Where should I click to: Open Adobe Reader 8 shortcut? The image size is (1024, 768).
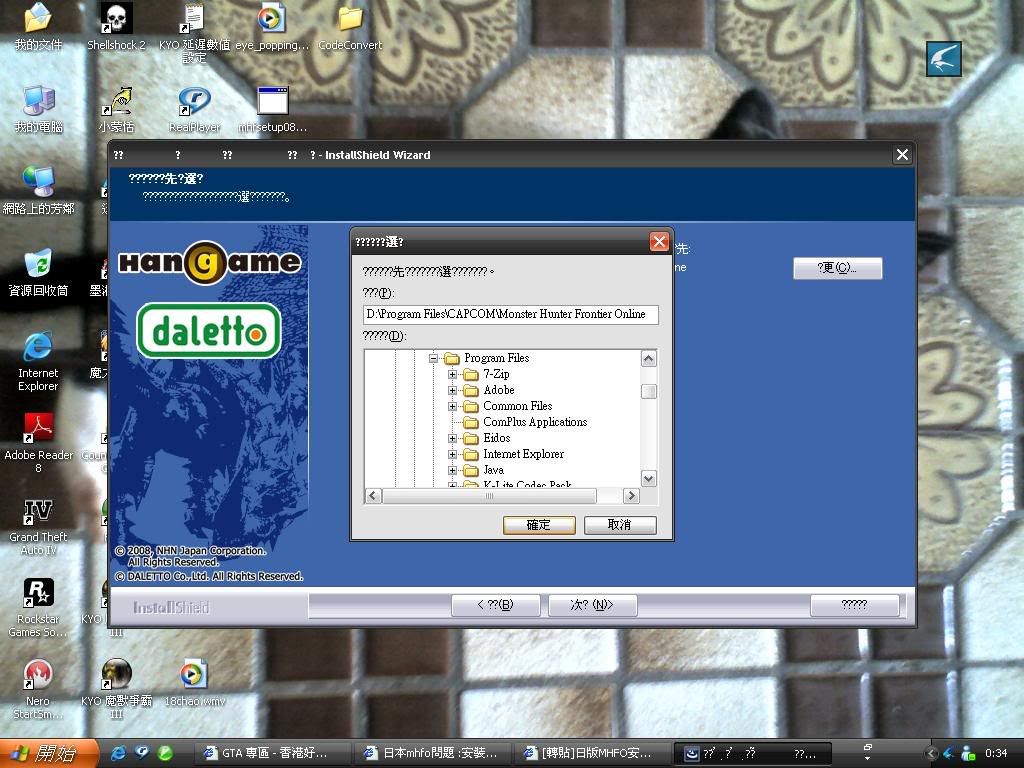tap(39, 443)
